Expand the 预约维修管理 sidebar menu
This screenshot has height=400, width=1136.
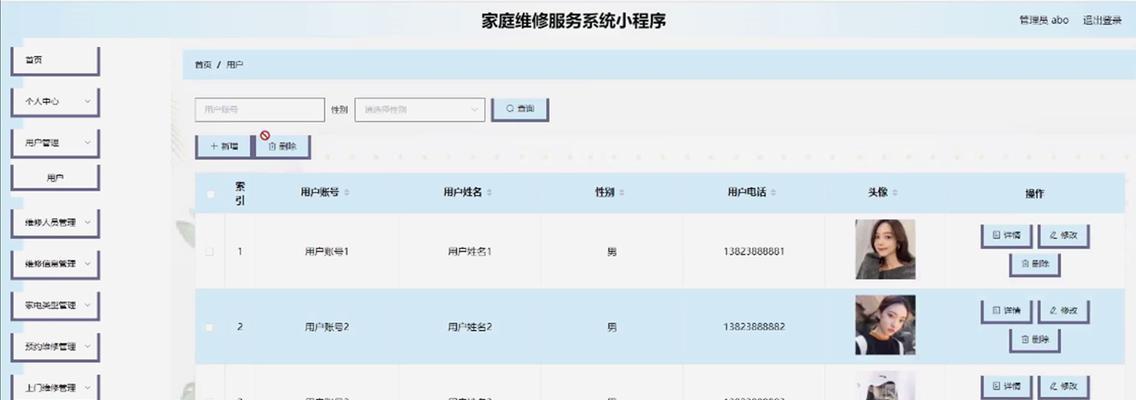[x=55, y=347]
